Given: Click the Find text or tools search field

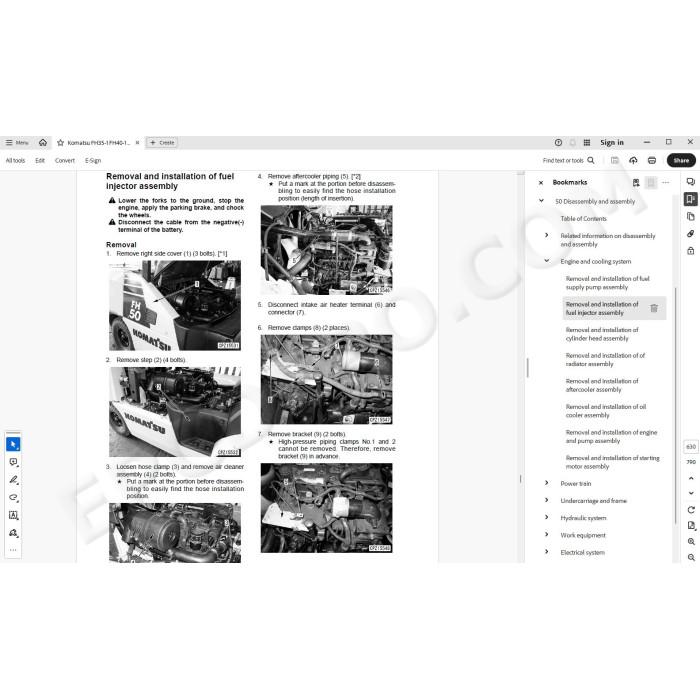Looking at the screenshot, I should (568, 160).
